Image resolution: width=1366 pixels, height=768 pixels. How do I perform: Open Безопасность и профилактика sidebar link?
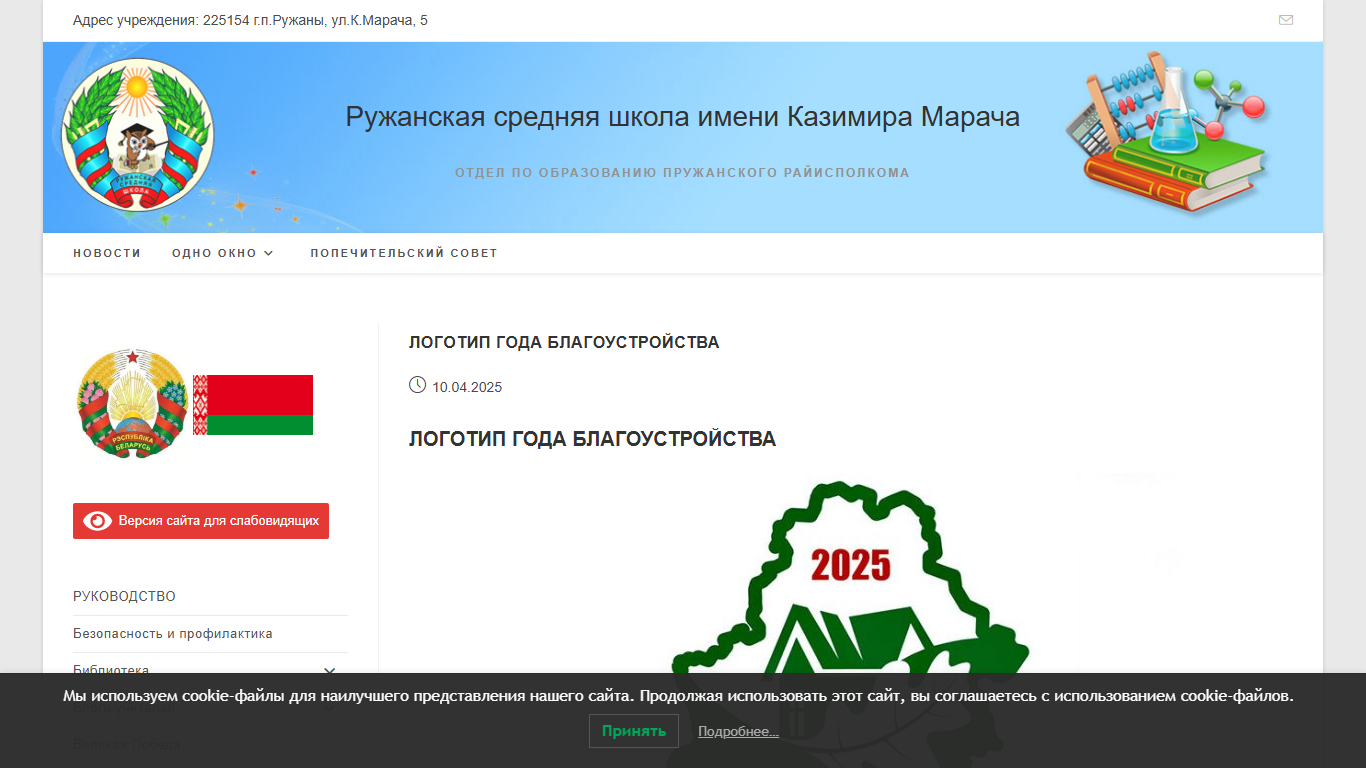pyautogui.click(x=173, y=634)
